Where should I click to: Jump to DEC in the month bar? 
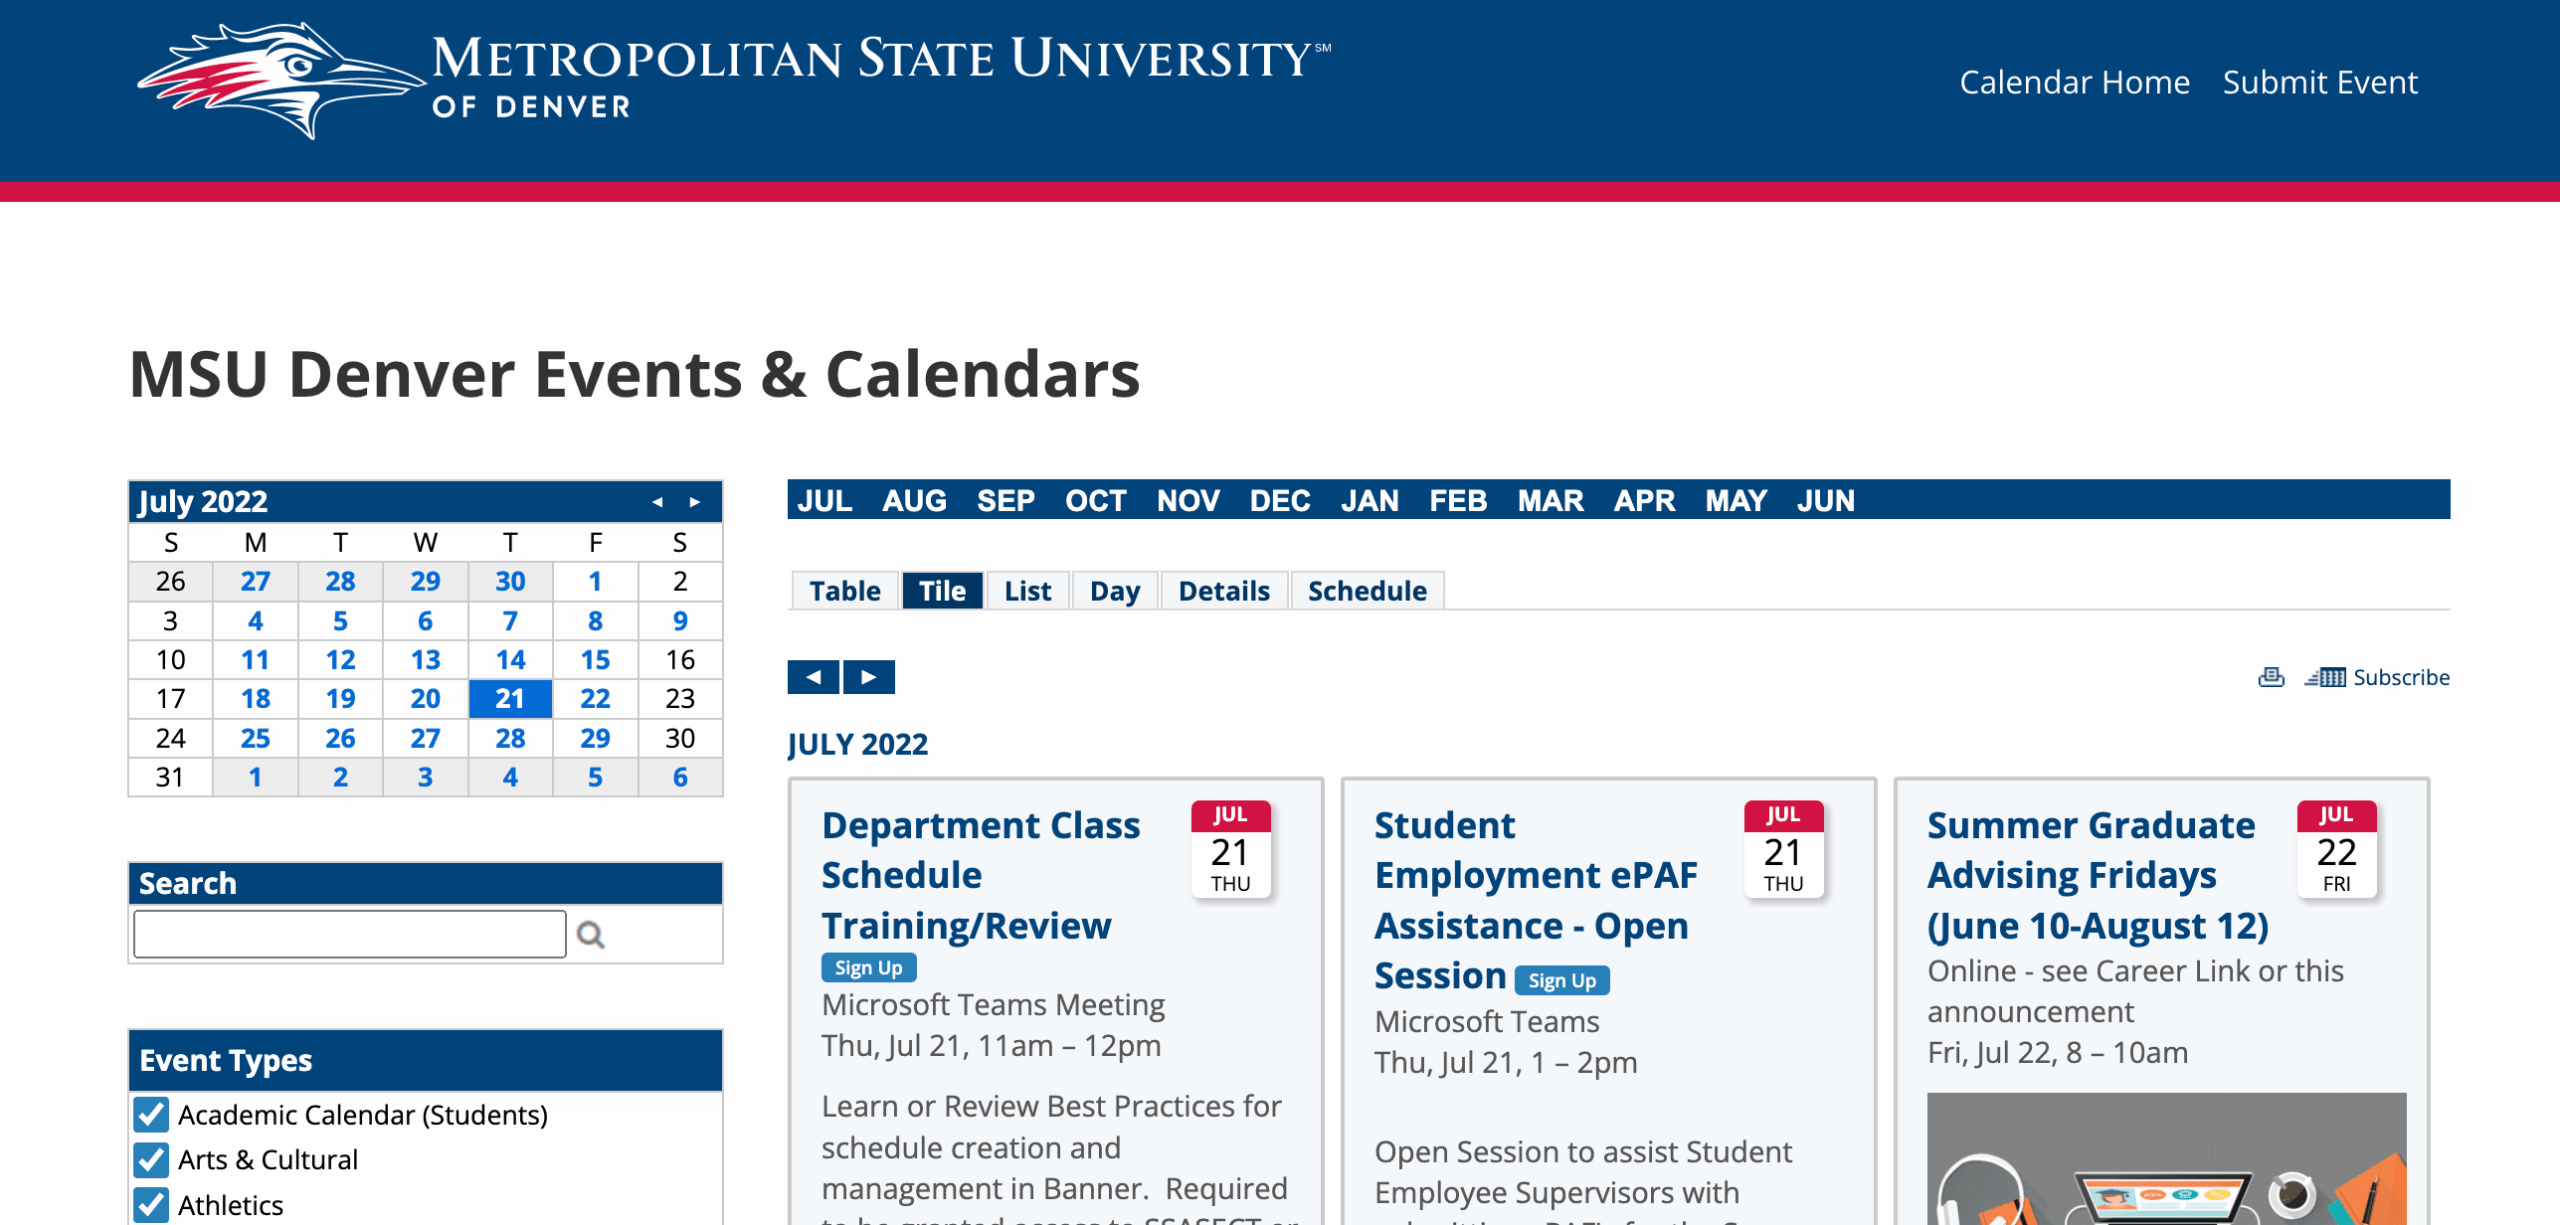pyautogui.click(x=1279, y=500)
